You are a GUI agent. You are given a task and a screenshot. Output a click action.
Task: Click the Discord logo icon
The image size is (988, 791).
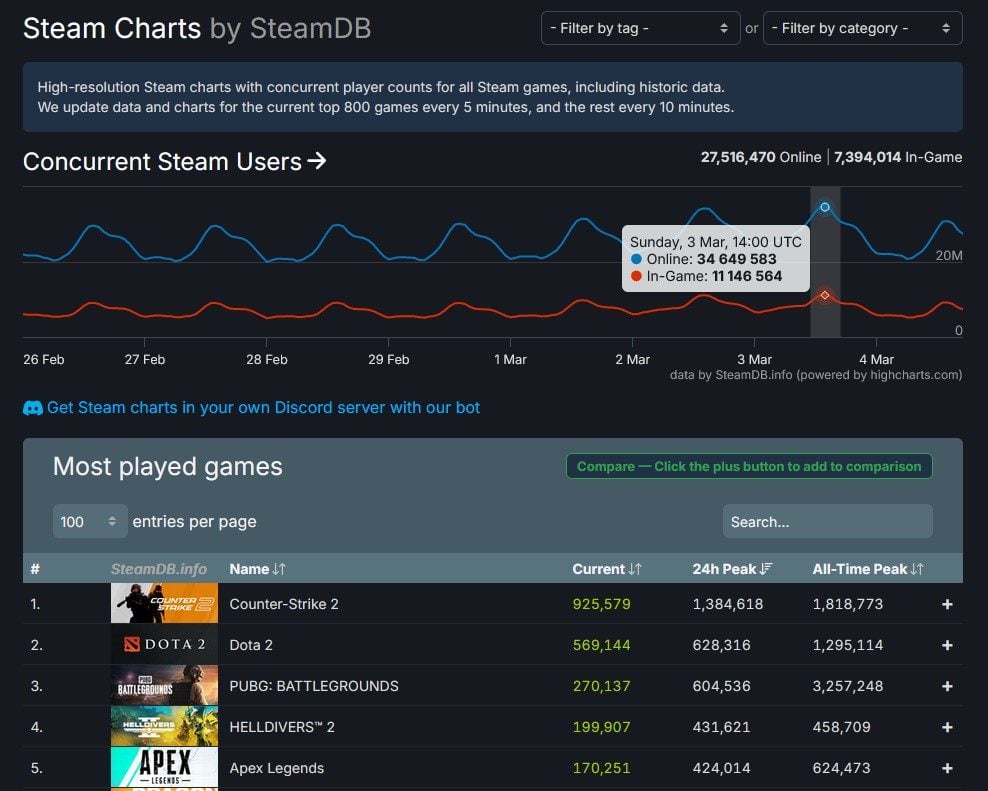(x=33, y=408)
